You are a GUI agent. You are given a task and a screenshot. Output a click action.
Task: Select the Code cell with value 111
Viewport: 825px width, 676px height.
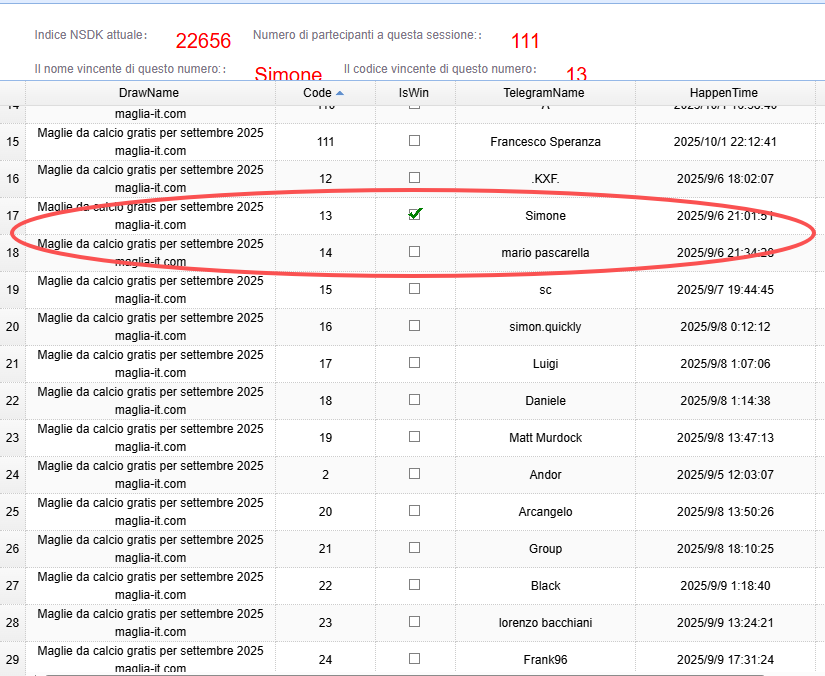[x=325, y=142]
